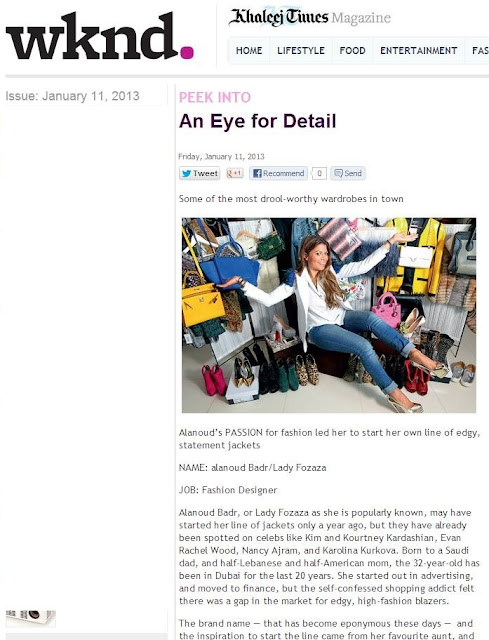This screenshot has width=489, height=640.
Task: Click the PEEK INTO section link
Action: tap(215, 98)
